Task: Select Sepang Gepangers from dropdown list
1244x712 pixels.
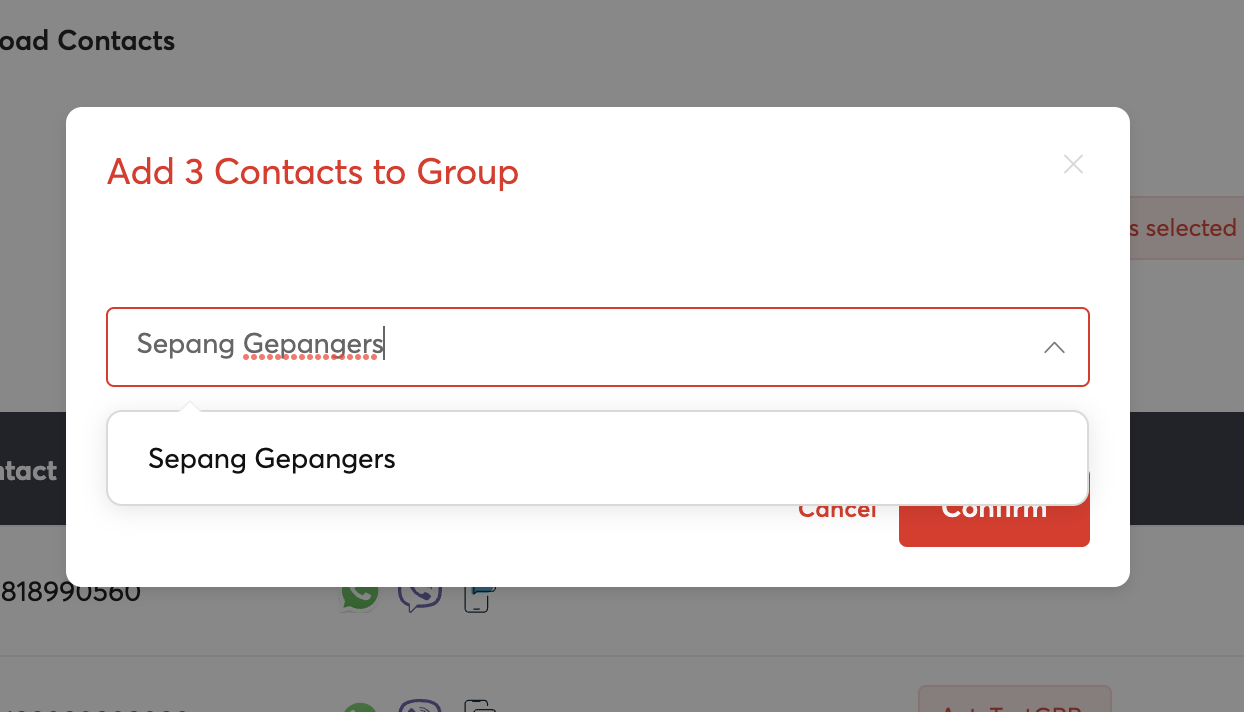Action: (272, 459)
